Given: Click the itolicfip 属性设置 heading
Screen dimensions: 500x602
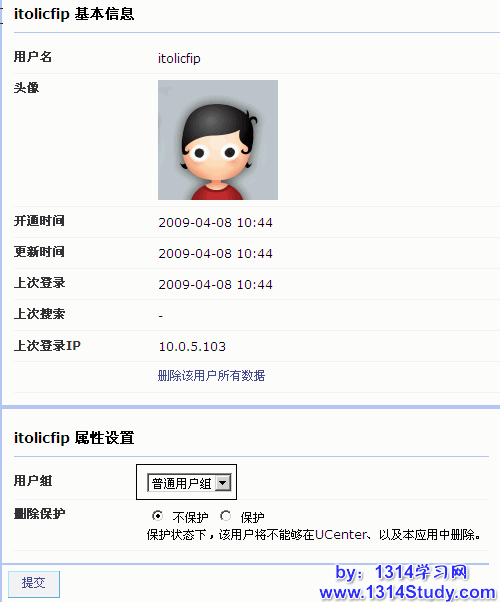Looking at the screenshot, I should [74, 438].
